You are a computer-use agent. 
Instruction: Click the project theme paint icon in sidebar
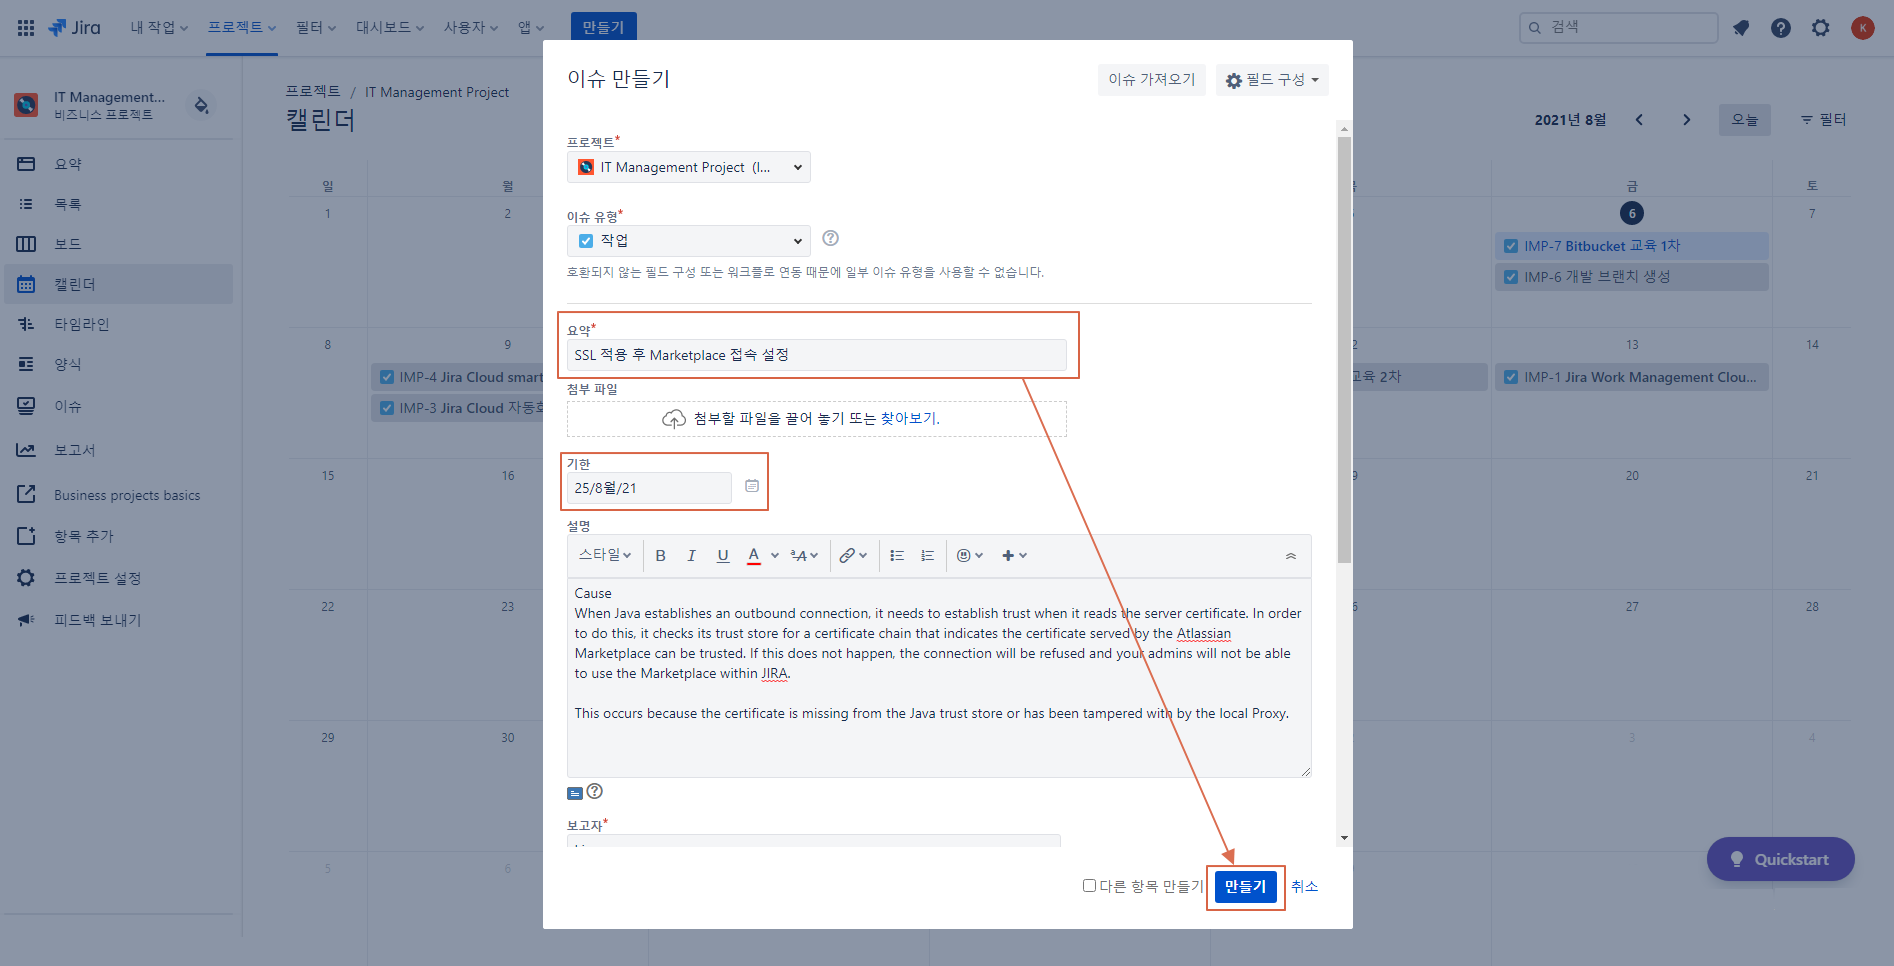click(202, 105)
